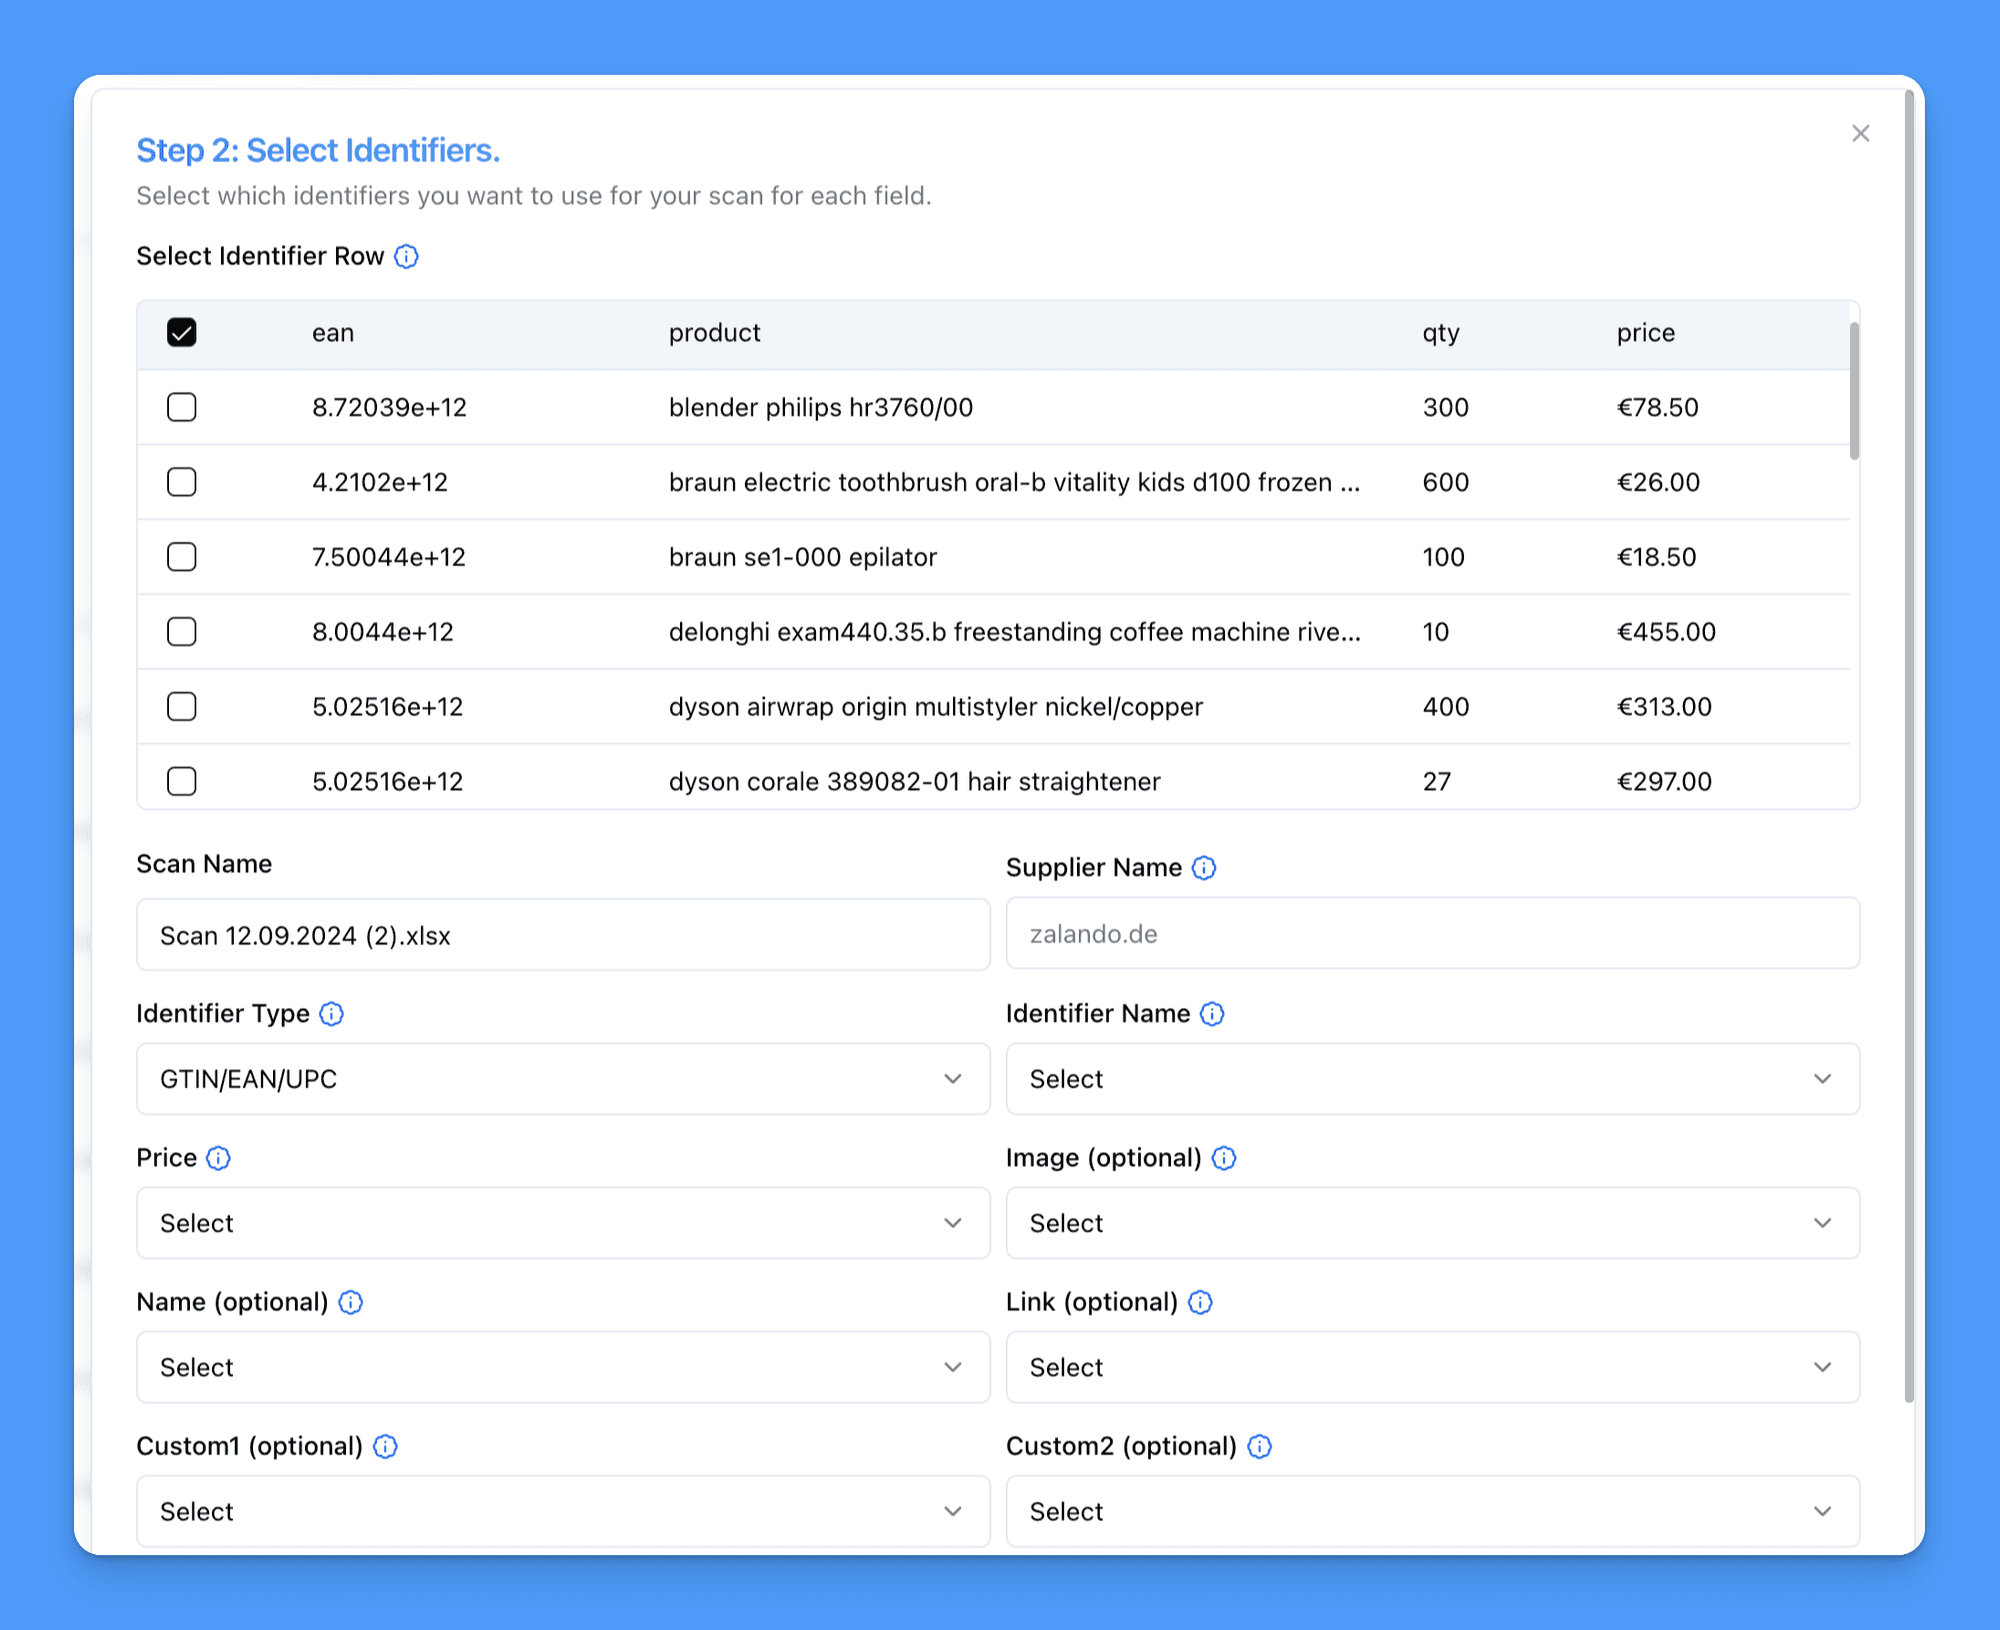Tick the delonghi coffee machine row checkbox

[x=182, y=632]
